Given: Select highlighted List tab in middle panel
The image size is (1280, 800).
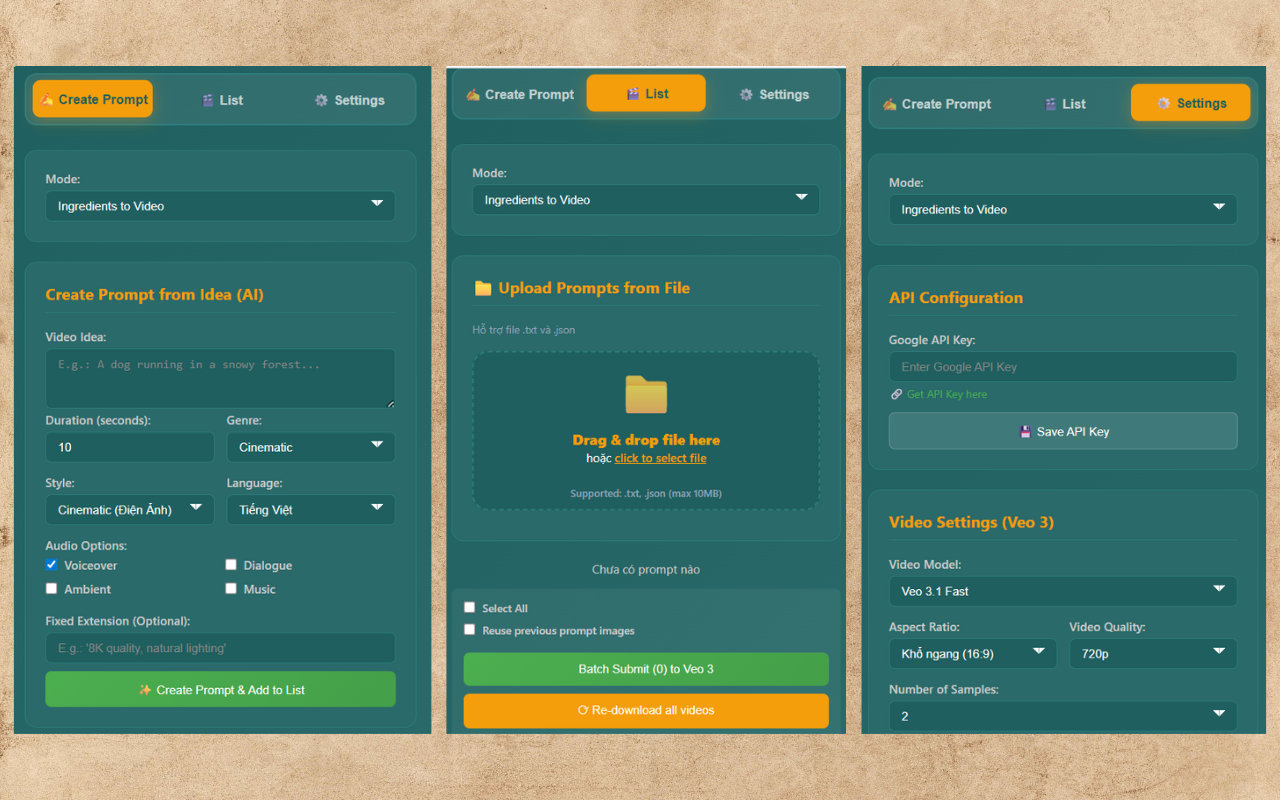Looking at the screenshot, I should (x=646, y=93).
